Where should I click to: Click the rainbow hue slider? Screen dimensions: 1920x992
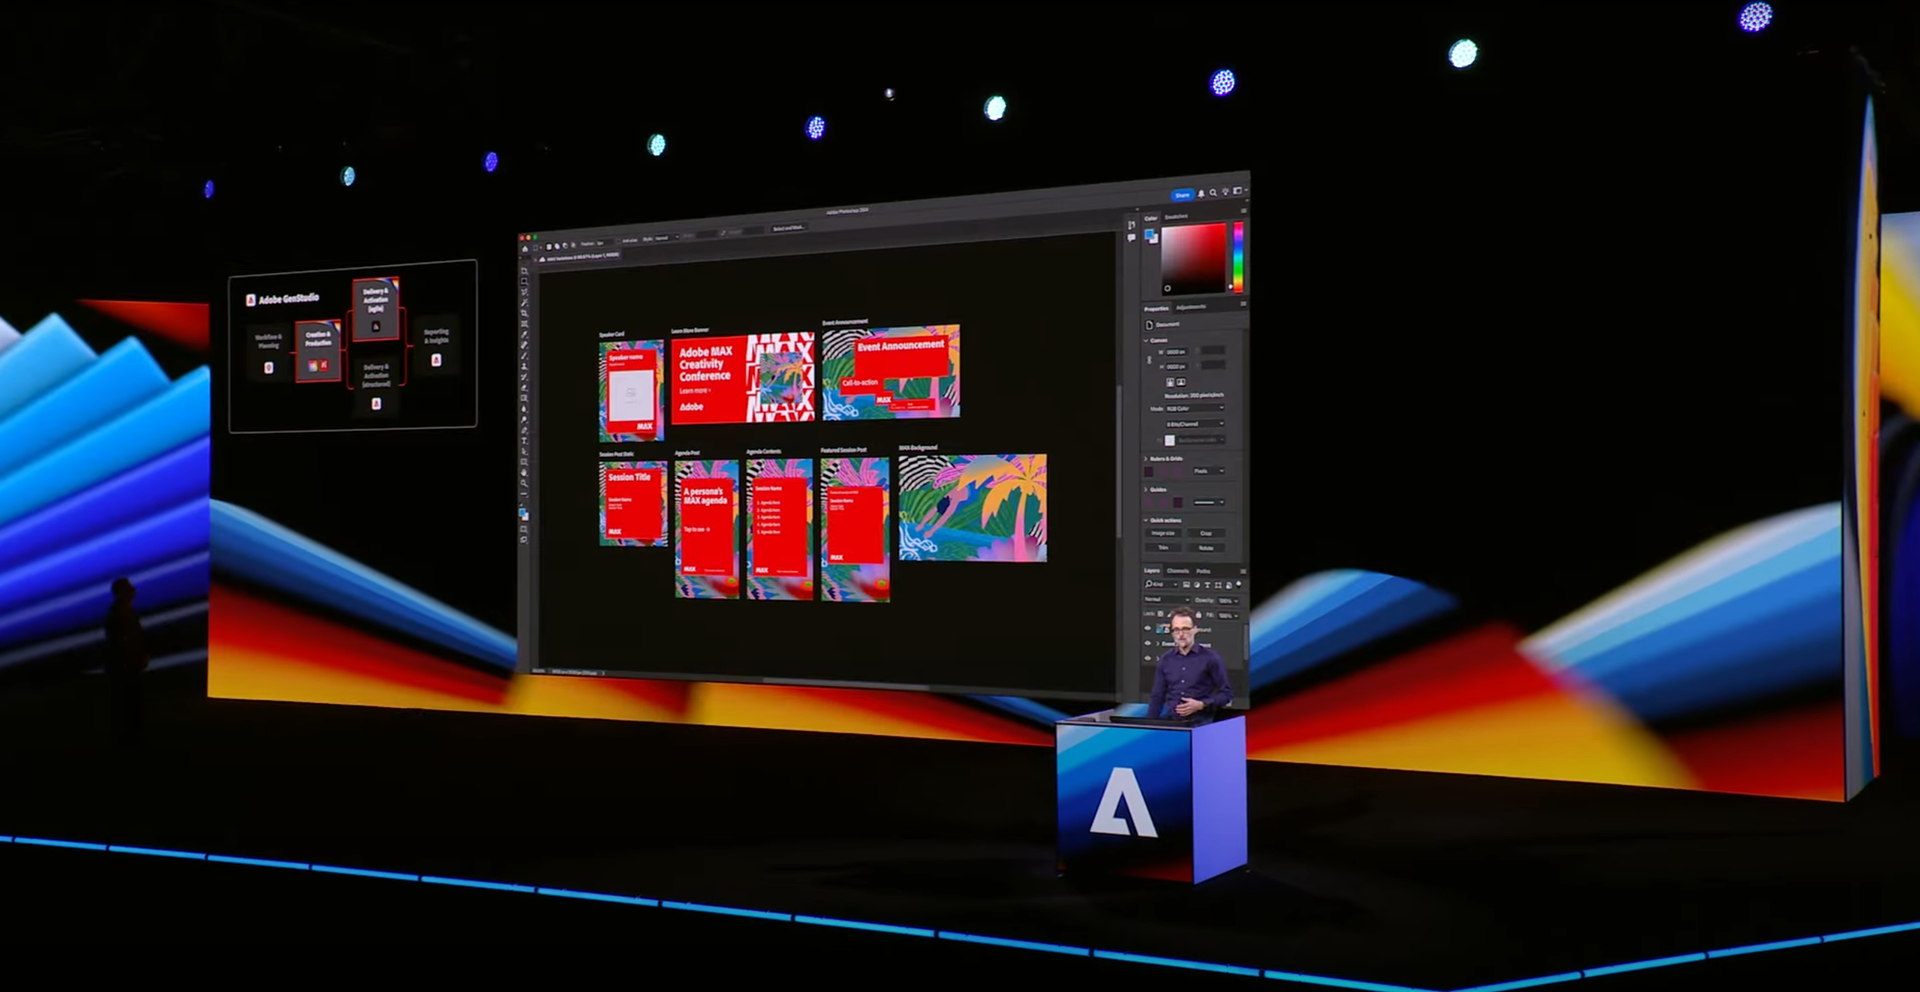click(x=1238, y=257)
